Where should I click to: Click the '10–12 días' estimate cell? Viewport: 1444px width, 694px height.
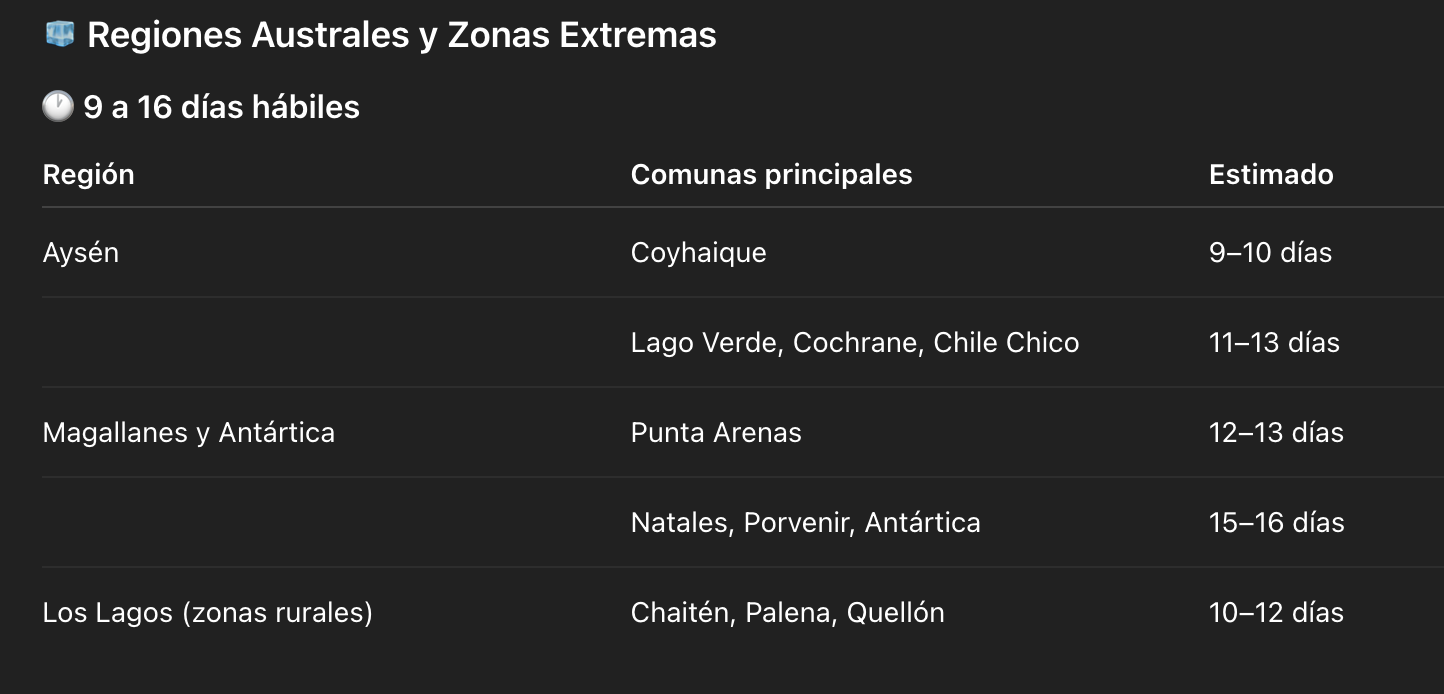point(1276,612)
